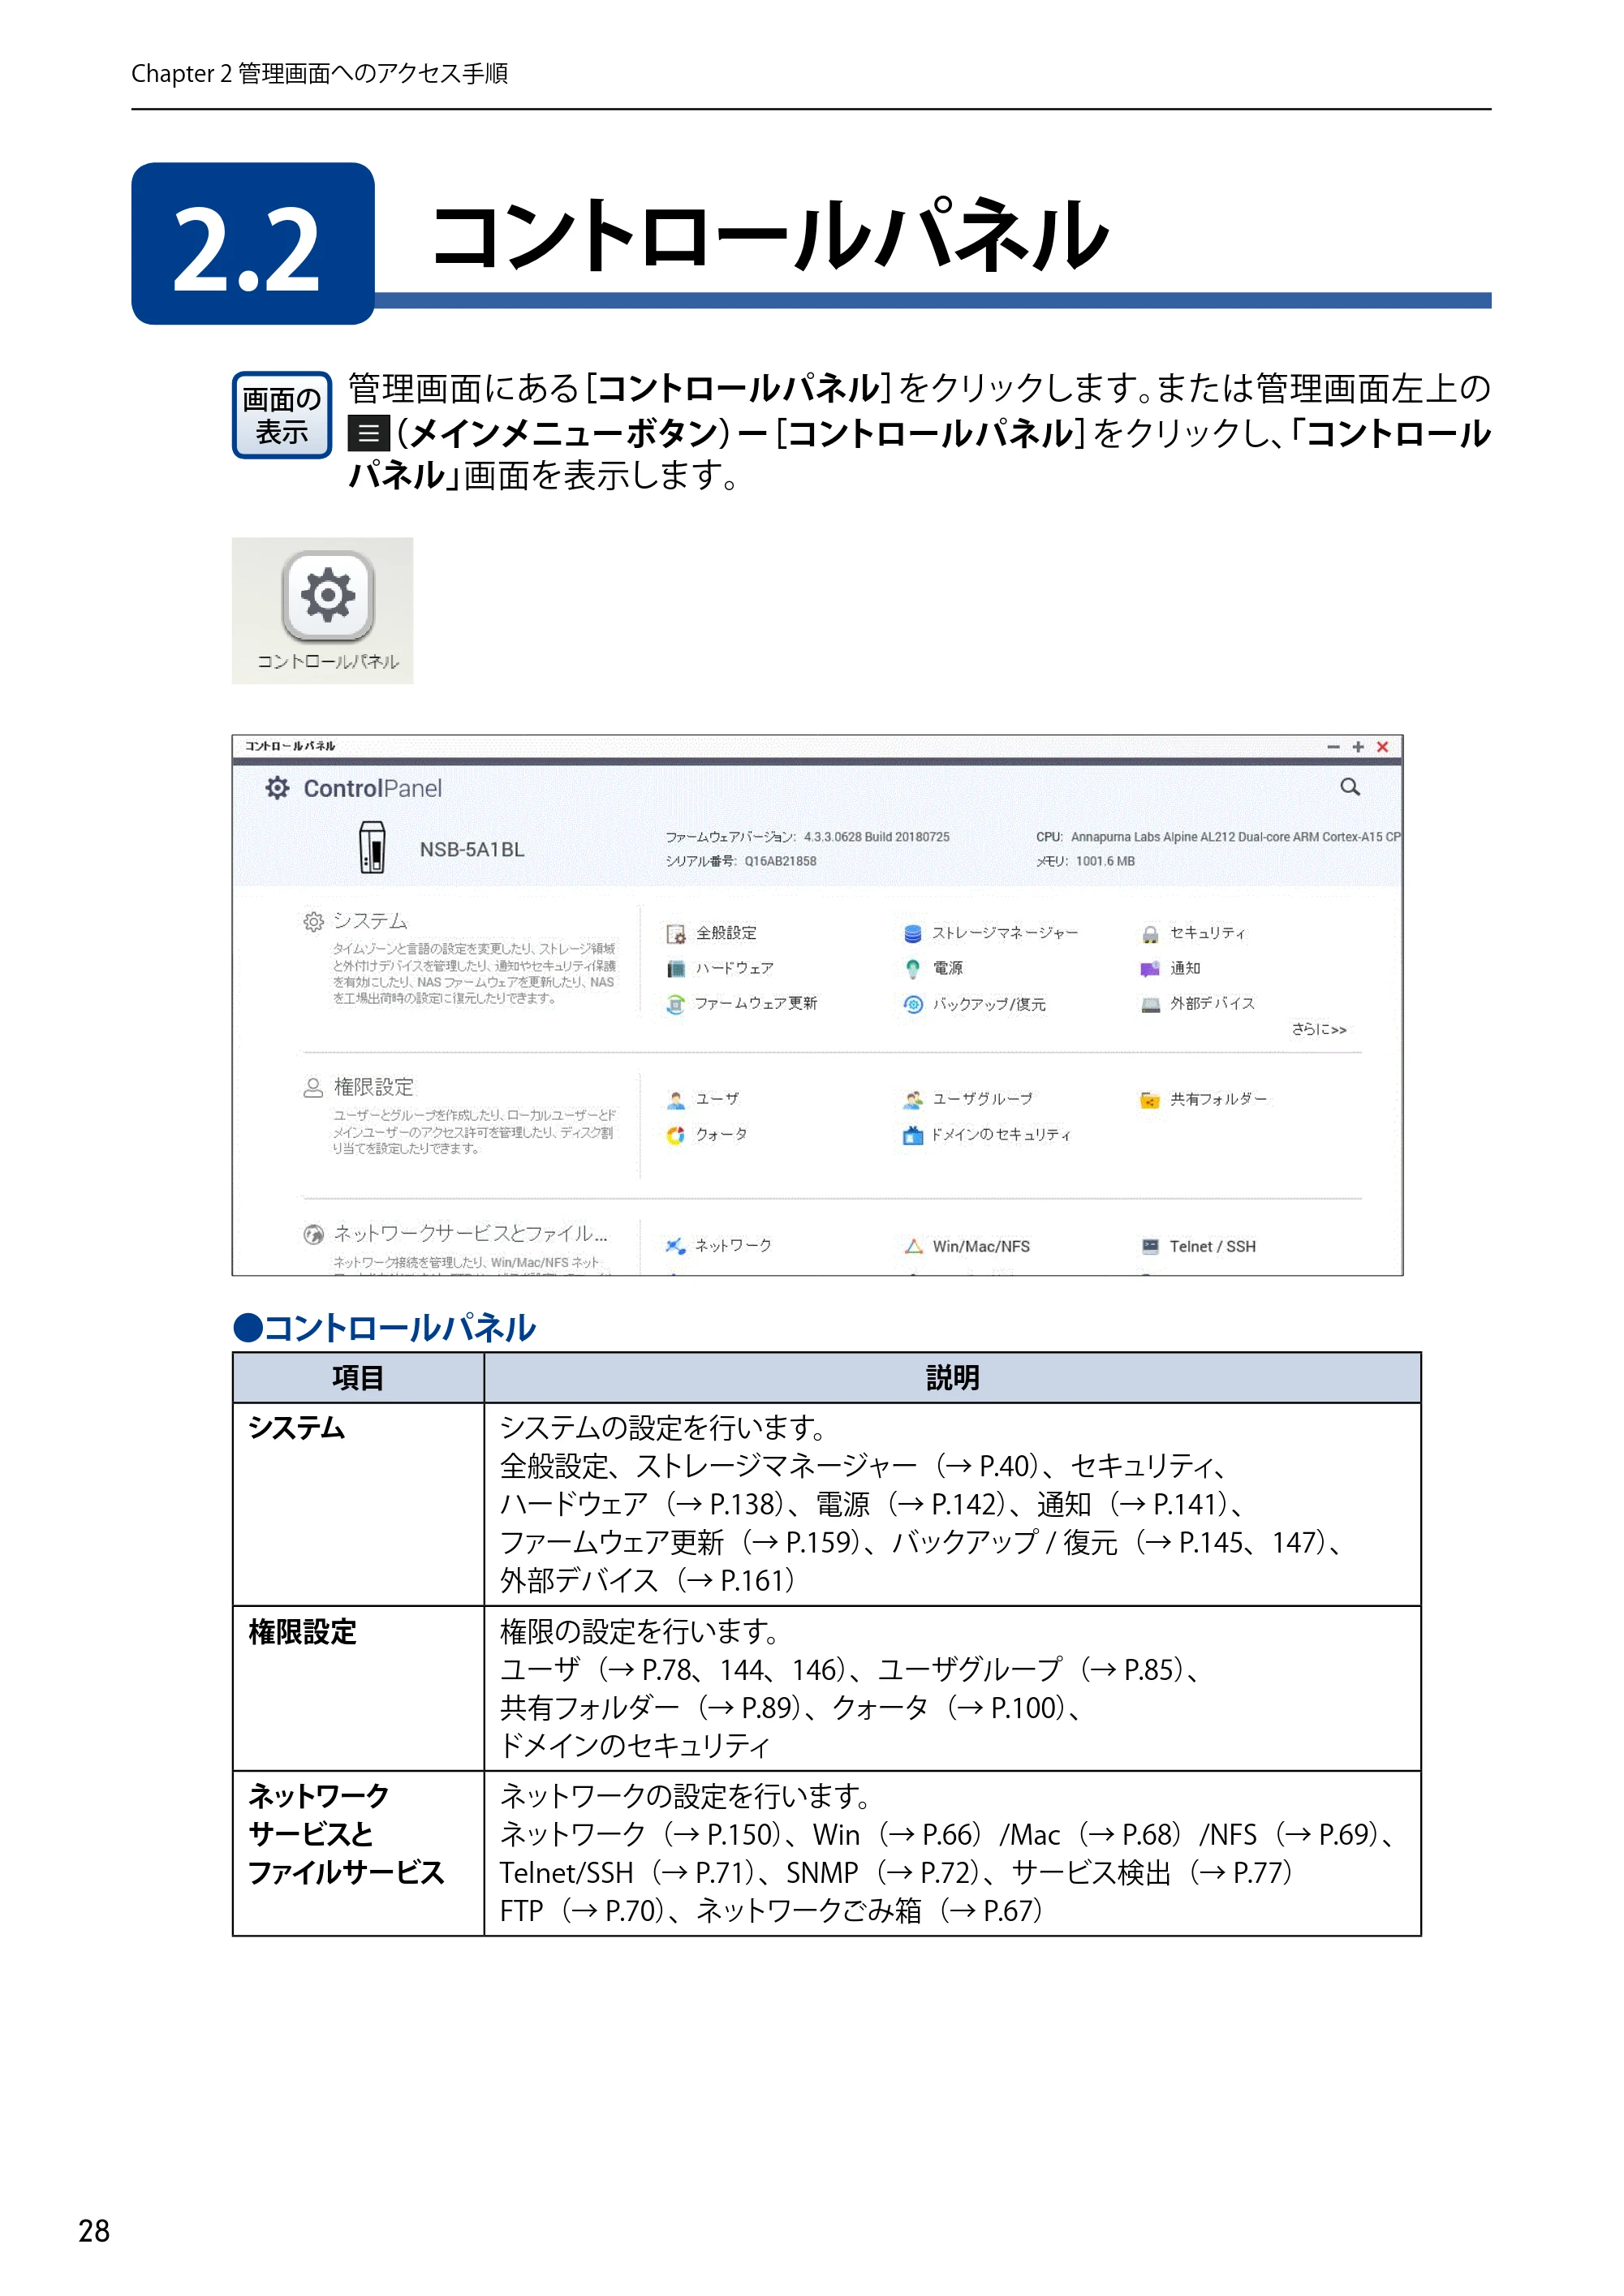Click the main menu button icon in instructions
The image size is (1624, 2296).
pos(368,433)
